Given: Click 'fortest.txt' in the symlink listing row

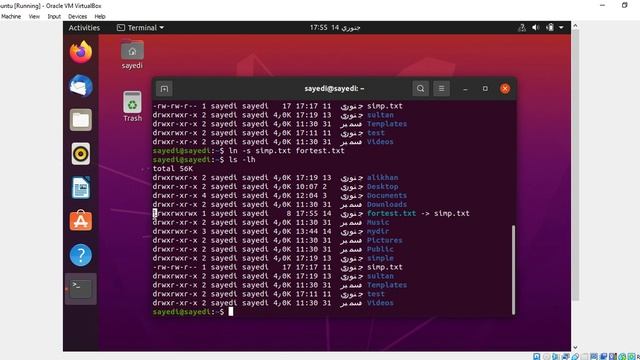Looking at the screenshot, I should (391, 213).
